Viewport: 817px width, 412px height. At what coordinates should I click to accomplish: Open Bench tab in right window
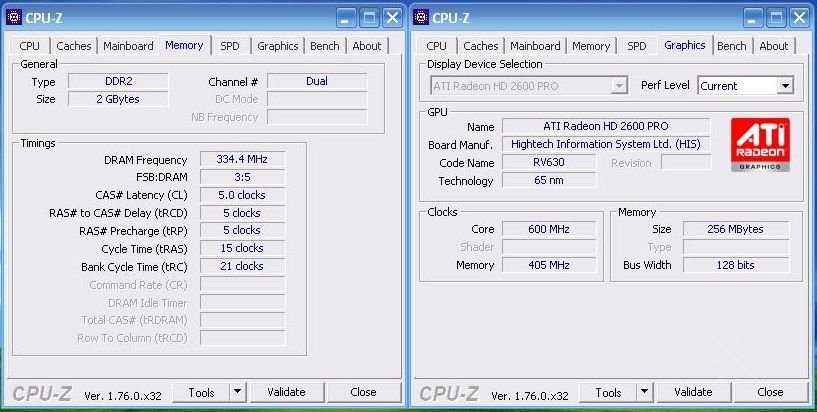(x=732, y=46)
